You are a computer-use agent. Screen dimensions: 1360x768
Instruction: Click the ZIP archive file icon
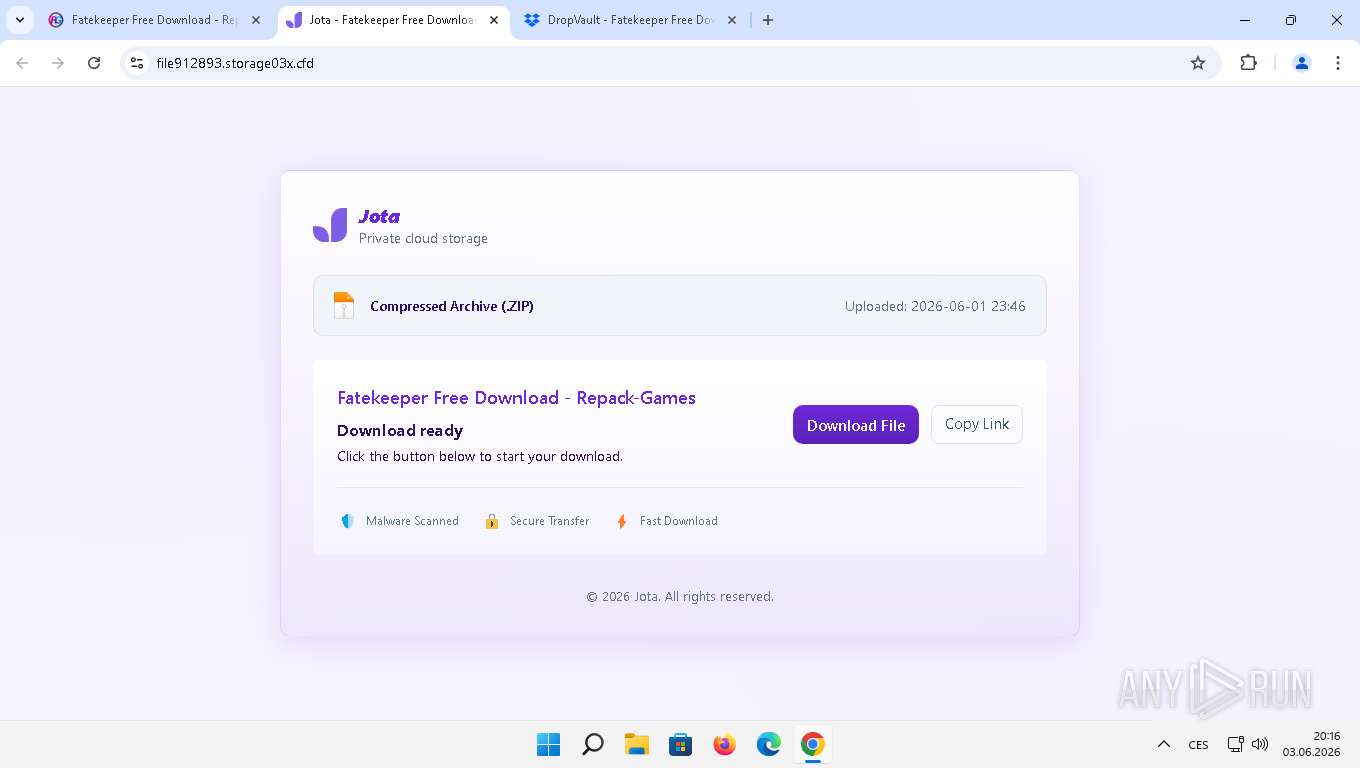click(344, 306)
